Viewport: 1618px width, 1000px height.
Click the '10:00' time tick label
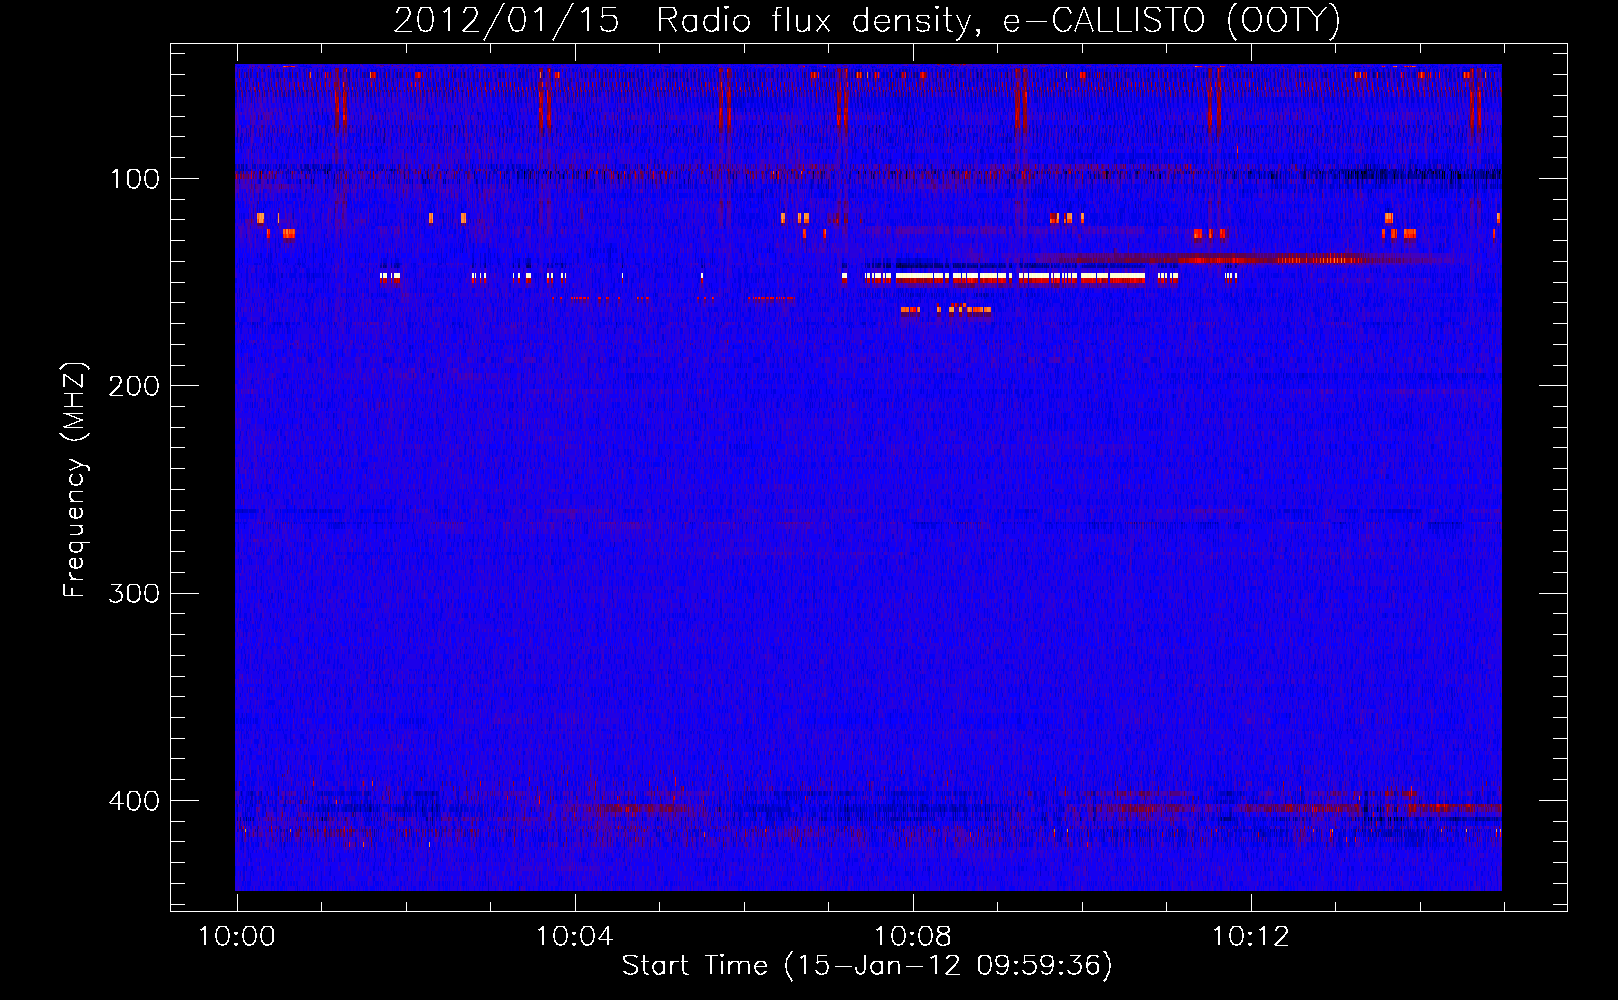coord(237,937)
